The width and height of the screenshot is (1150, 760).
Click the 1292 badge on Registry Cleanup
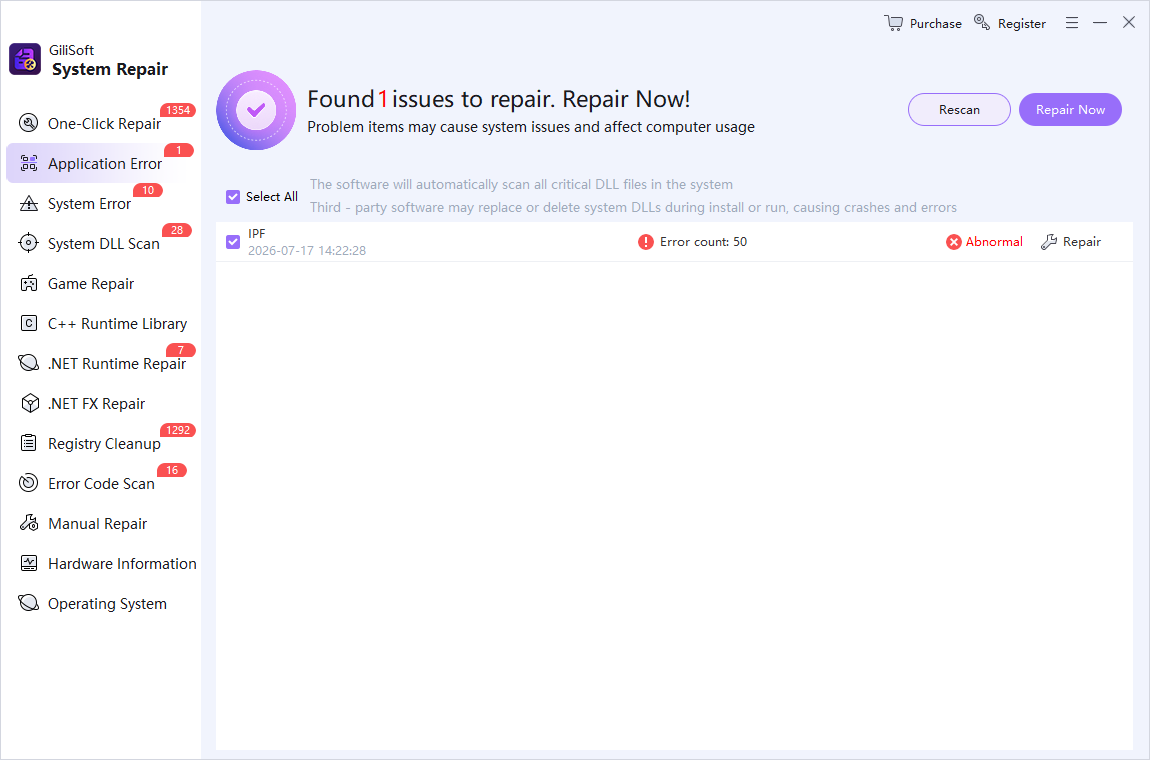[178, 430]
